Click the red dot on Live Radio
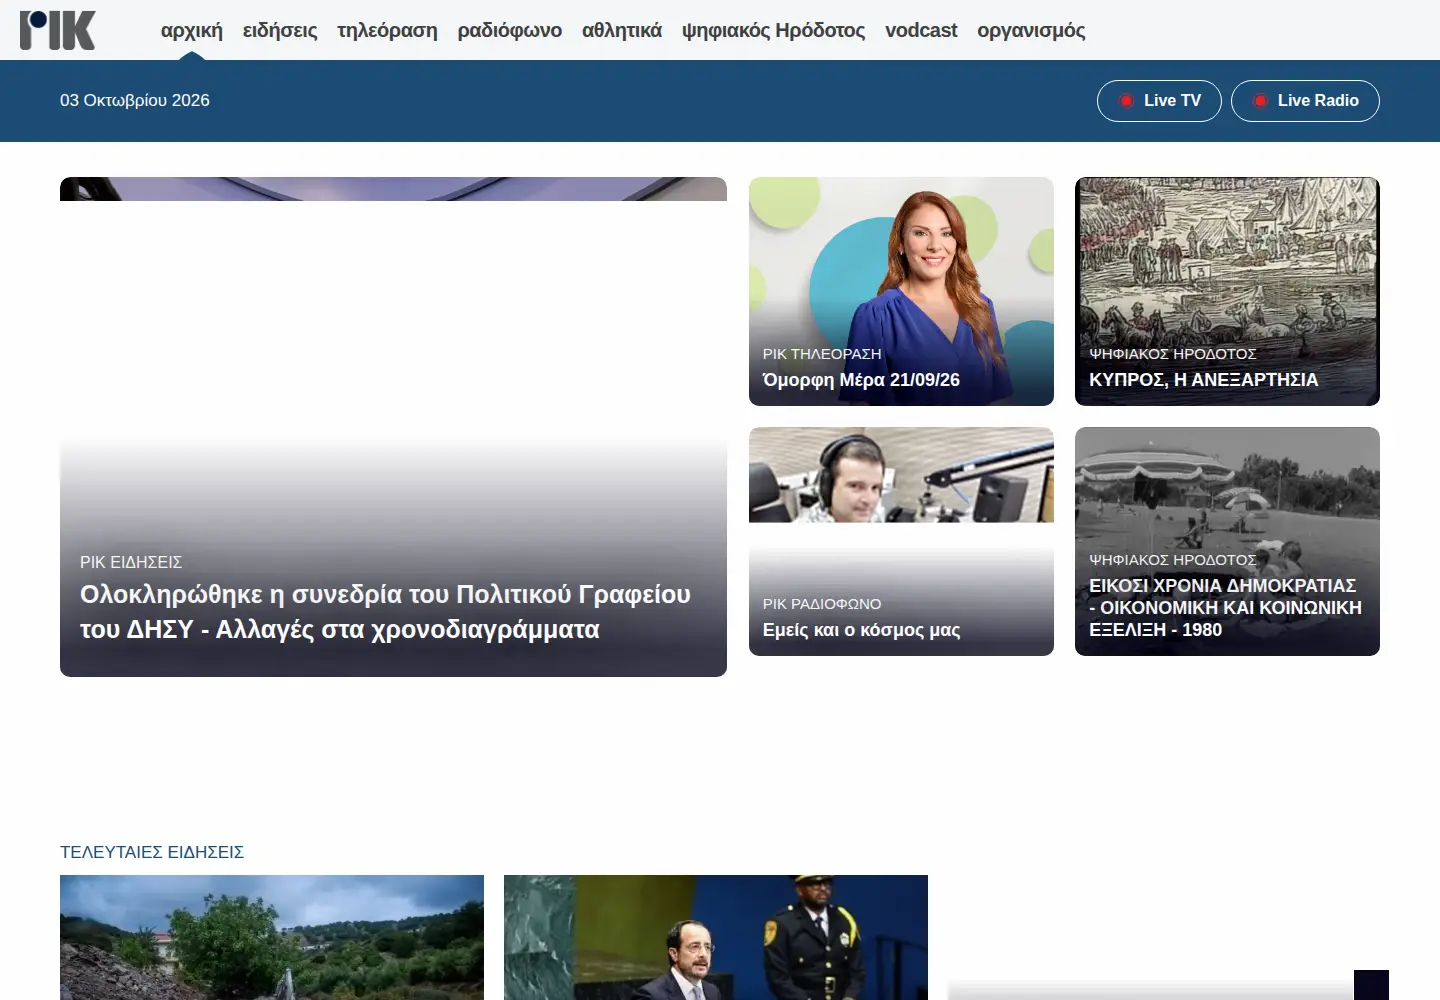 pyautogui.click(x=1260, y=101)
